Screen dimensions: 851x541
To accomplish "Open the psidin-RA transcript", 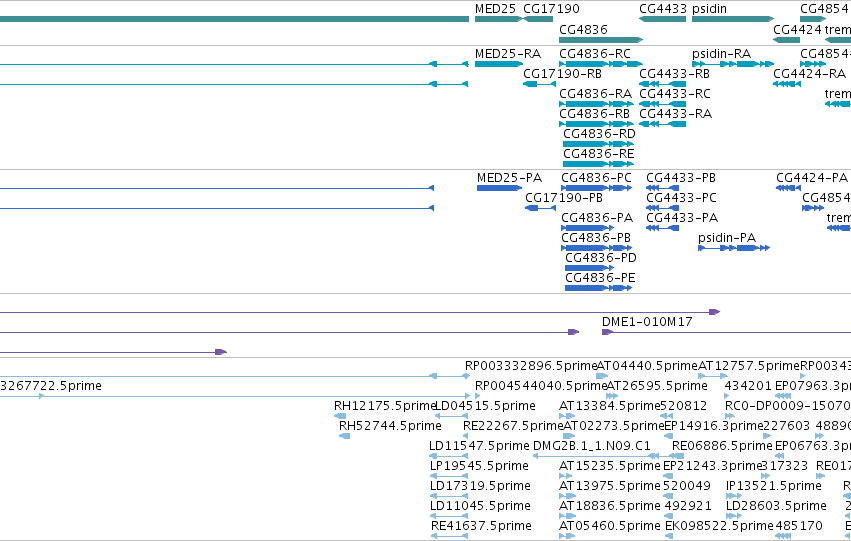I will (x=733, y=64).
